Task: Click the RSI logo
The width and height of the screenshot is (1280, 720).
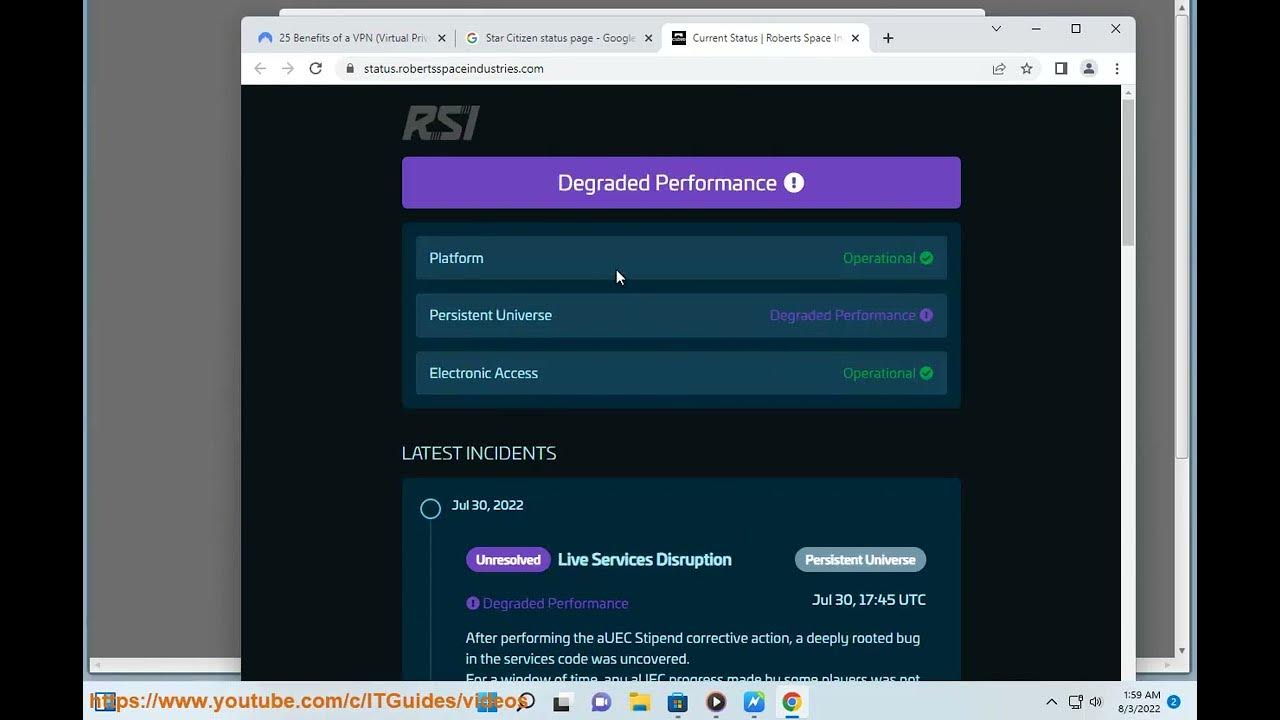Action: (x=441, y=123)
